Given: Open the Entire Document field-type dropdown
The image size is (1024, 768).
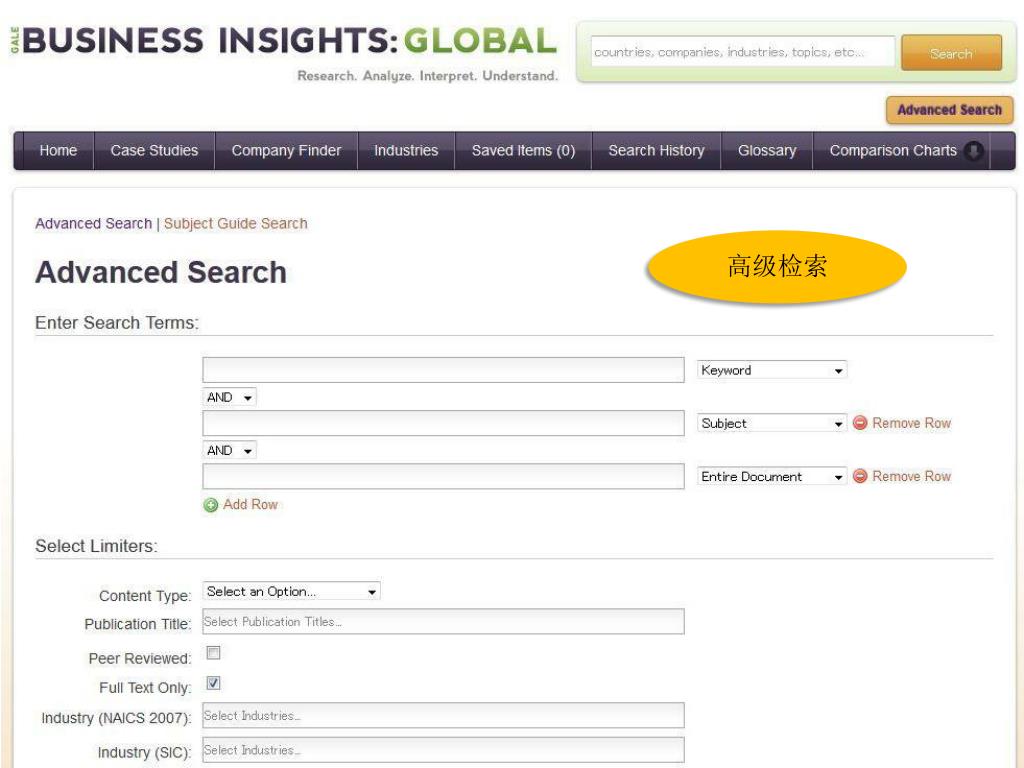Looking at the screenshot, I should [772, 477].
